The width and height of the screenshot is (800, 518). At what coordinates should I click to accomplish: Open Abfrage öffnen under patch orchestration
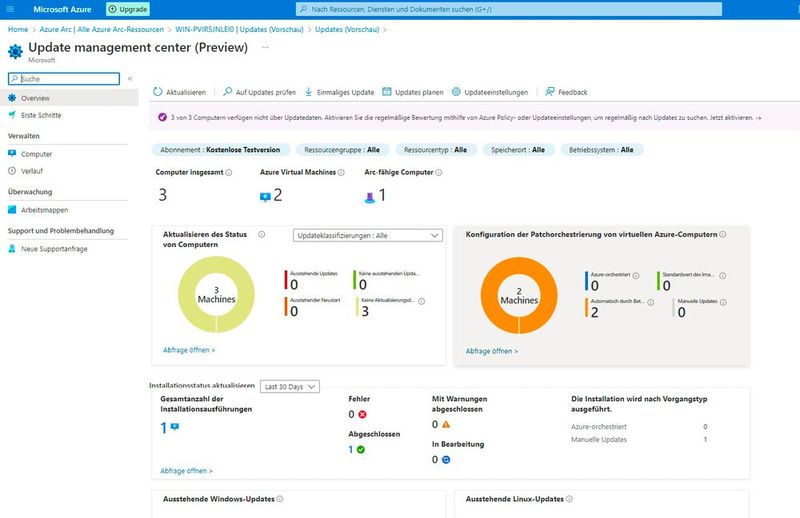click(x=492, y=351)
